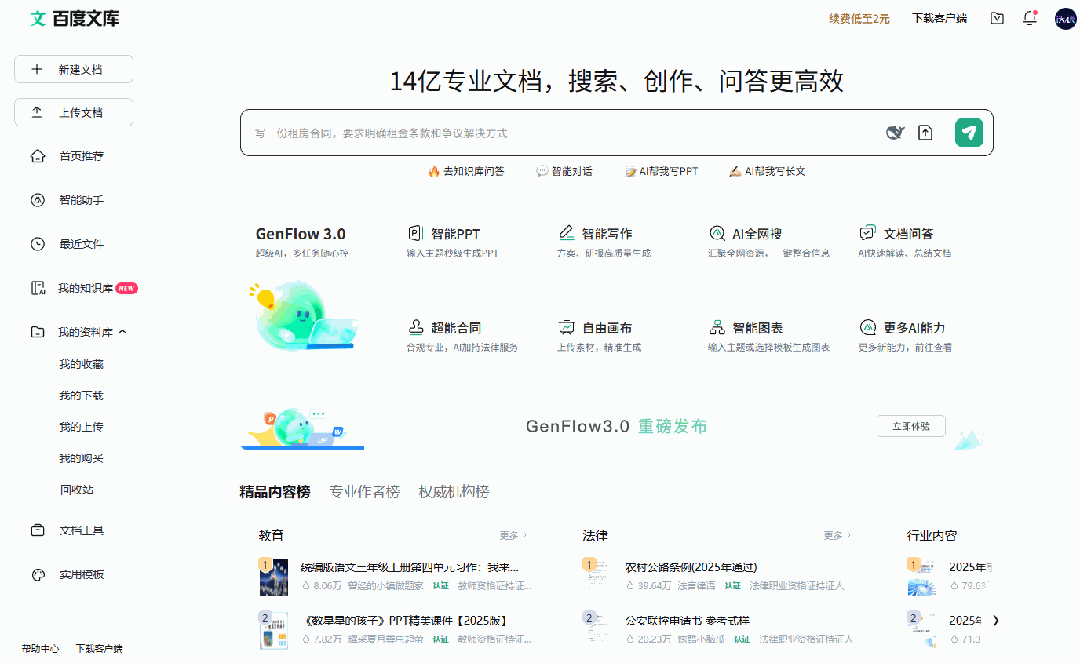Open 我的知识库 in the sidebar
The width and height of the screenshot is (1080, 663).
coord(84,288)
